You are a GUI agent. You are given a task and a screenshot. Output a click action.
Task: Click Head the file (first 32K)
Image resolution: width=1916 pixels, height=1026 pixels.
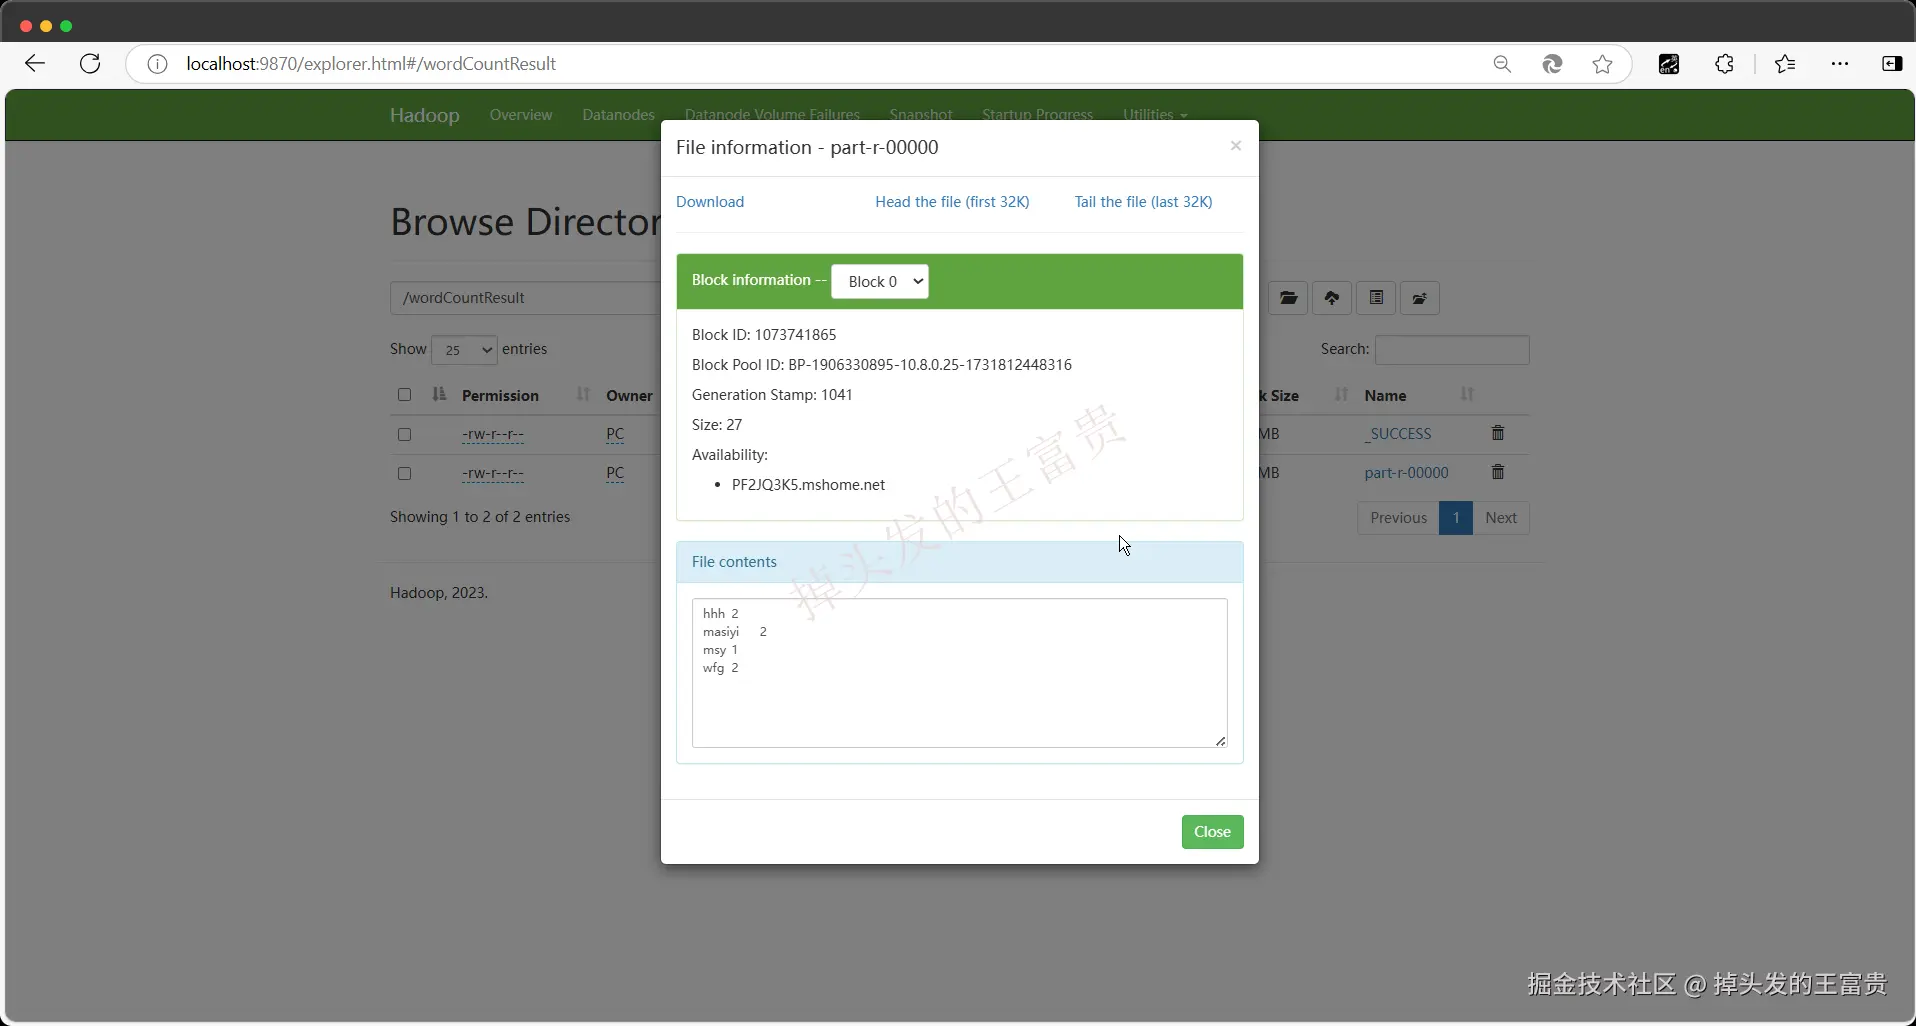952,202
